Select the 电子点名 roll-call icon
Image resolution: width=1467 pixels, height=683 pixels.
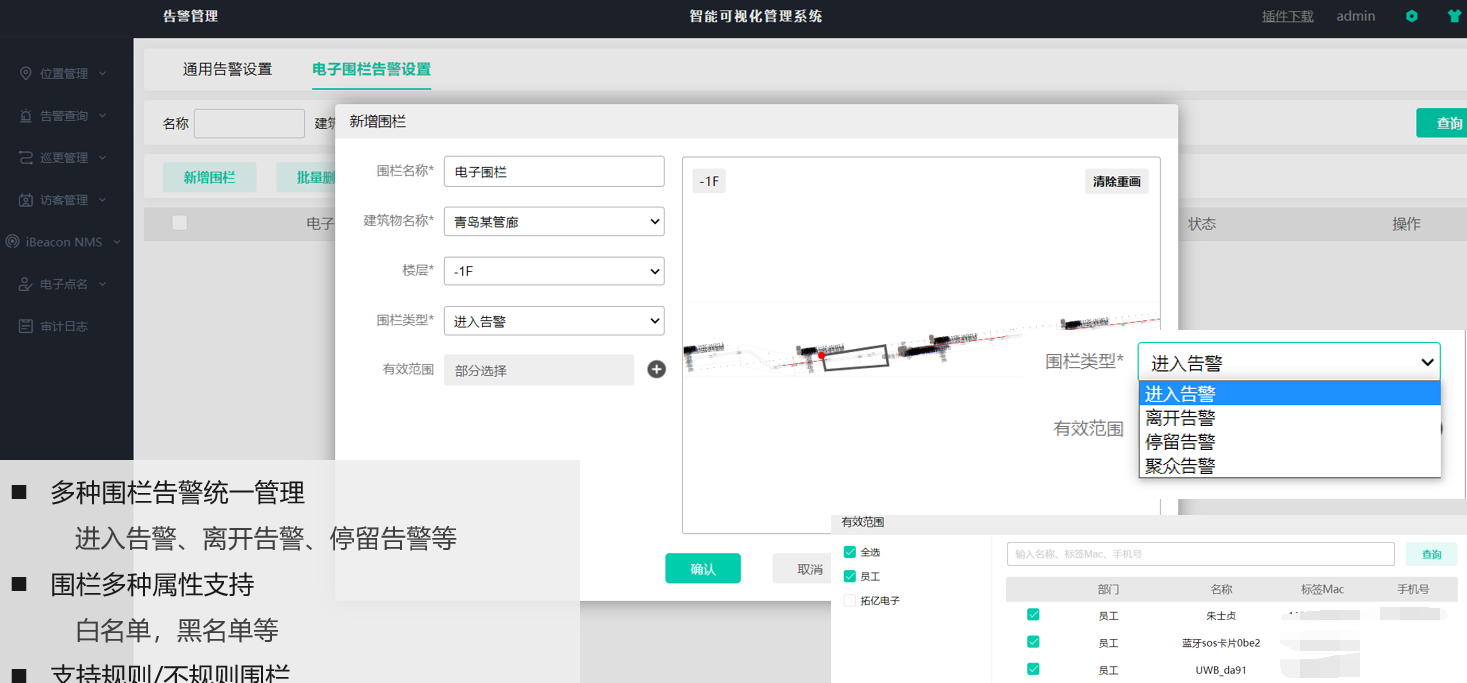point(24,283)
